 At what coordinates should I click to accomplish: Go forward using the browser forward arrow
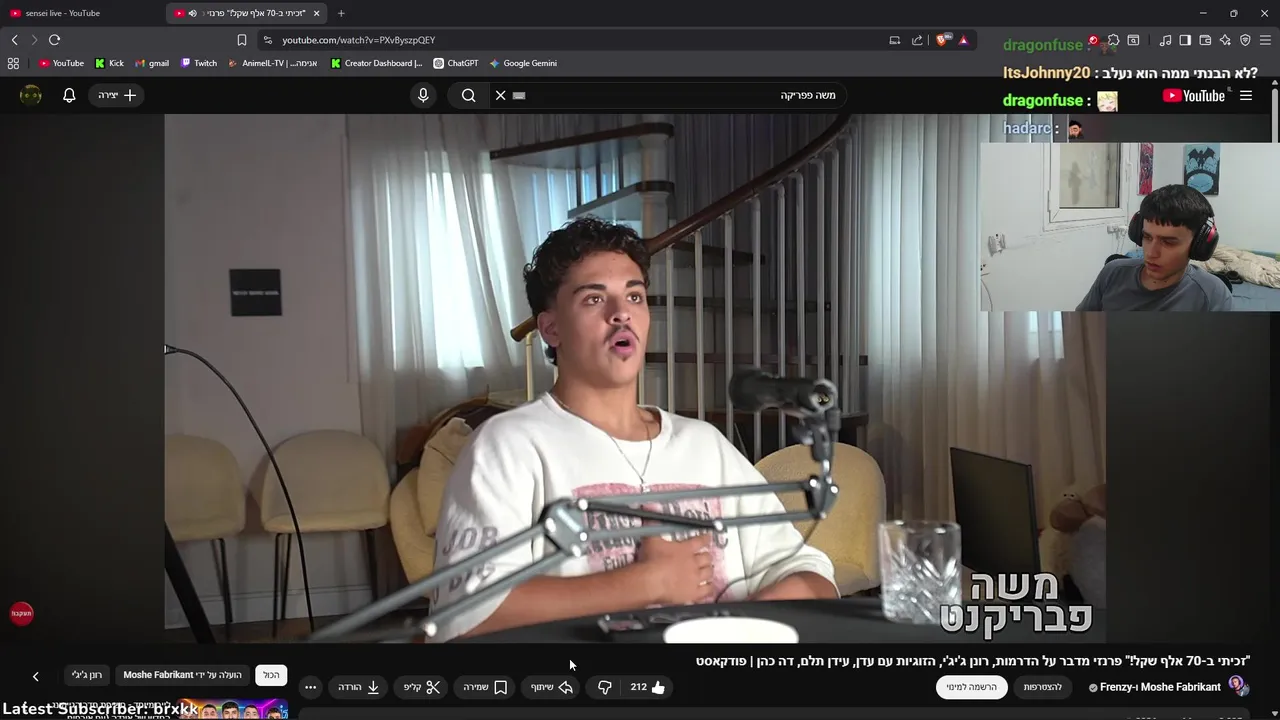coord(34,40)
